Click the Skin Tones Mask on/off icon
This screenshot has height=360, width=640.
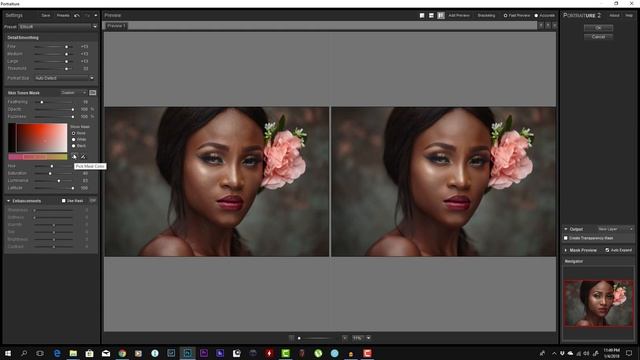[x=93, y=93]
